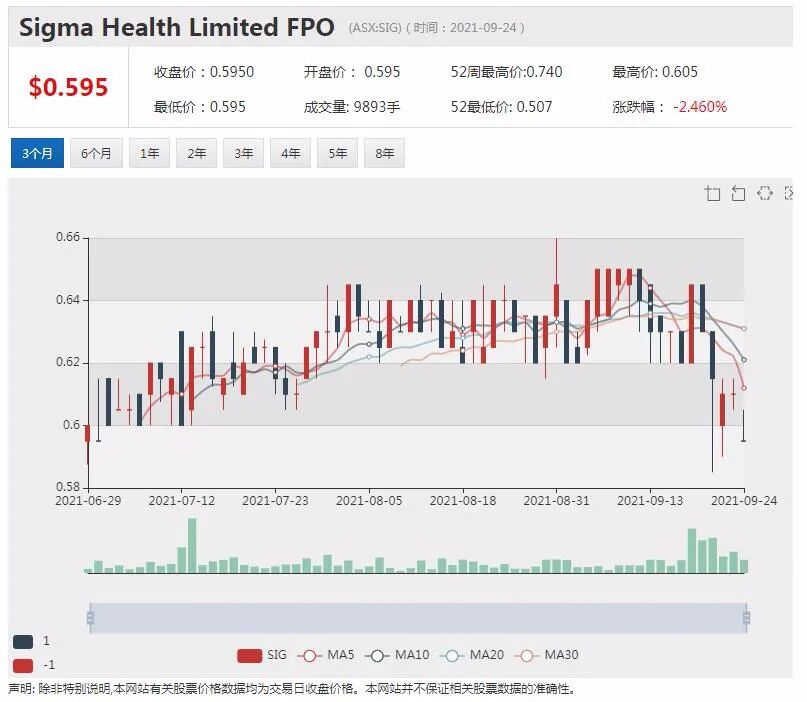807x702 pixels.
Task: Grab the right handle of the zoom slider
Action: click(746, 618)
